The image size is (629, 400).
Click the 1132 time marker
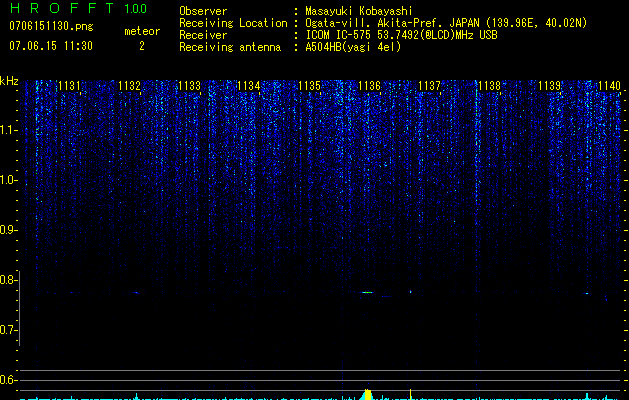pyautogui.click(x=130, y=86)
